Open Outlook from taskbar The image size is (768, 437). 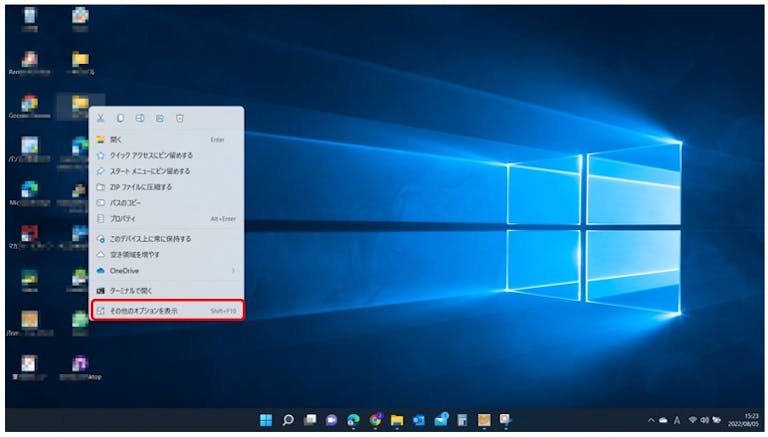(x=419, y=420)
